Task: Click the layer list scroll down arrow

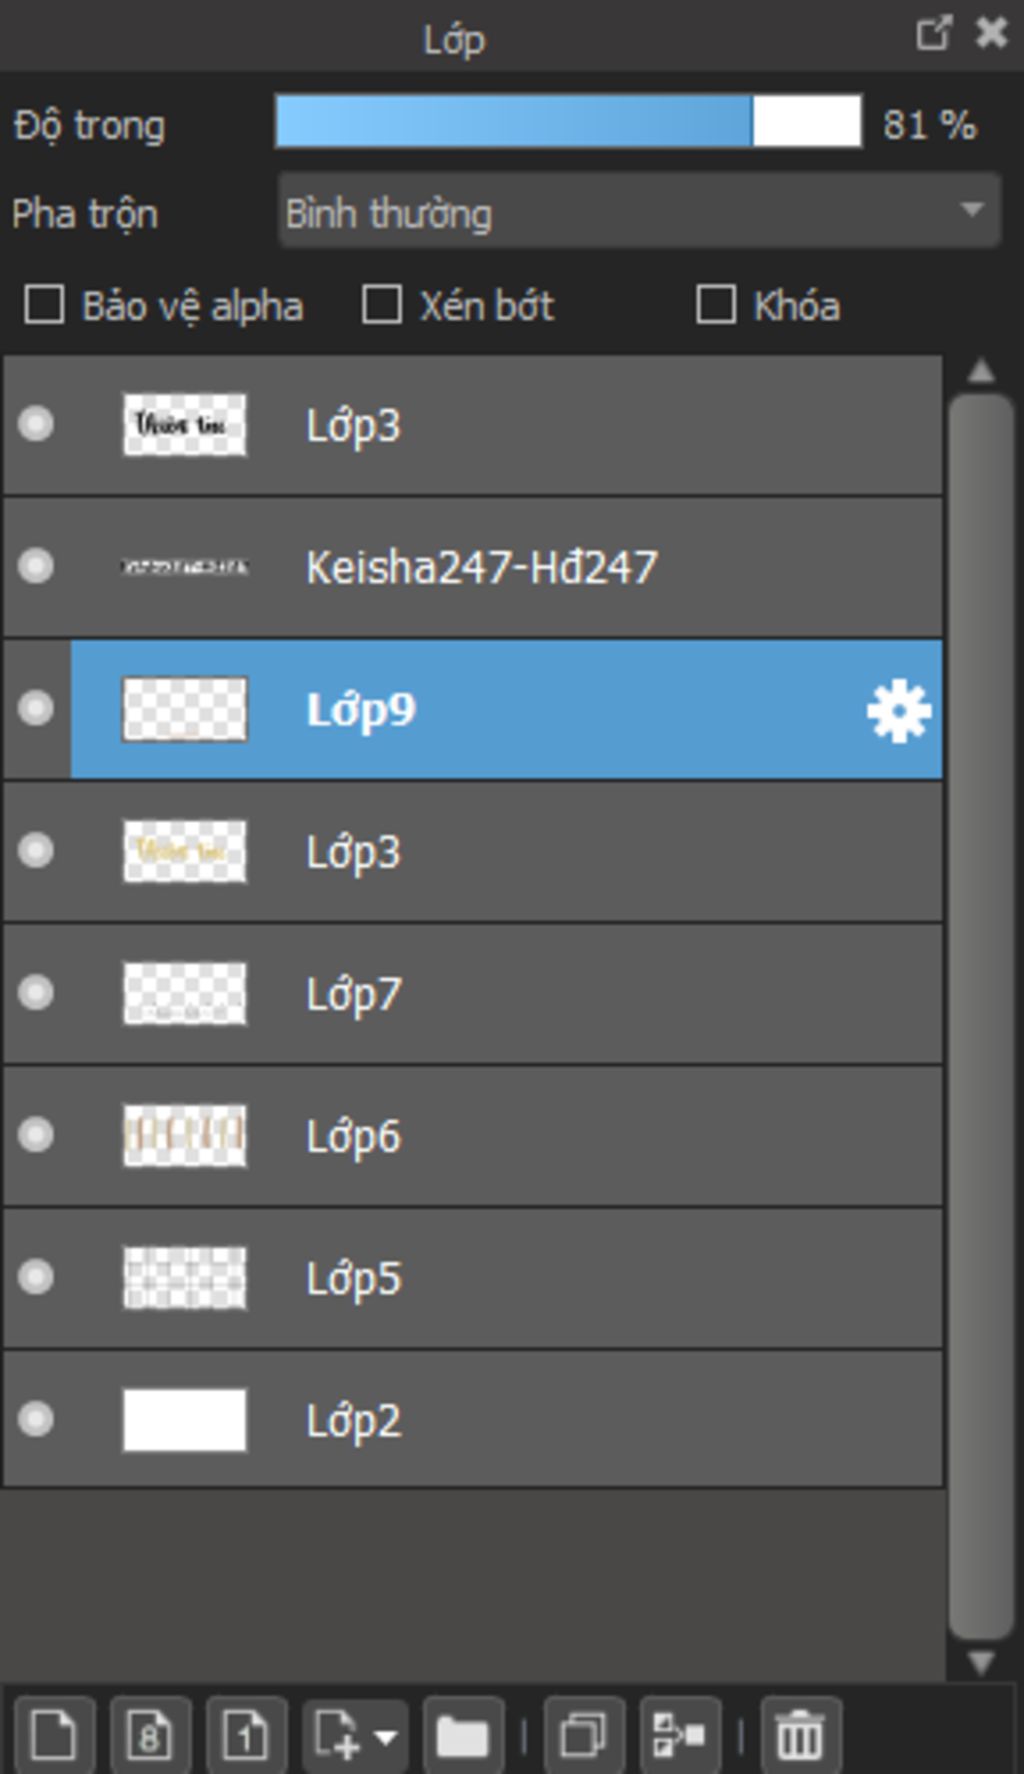Action: (x=981, y=1662)
